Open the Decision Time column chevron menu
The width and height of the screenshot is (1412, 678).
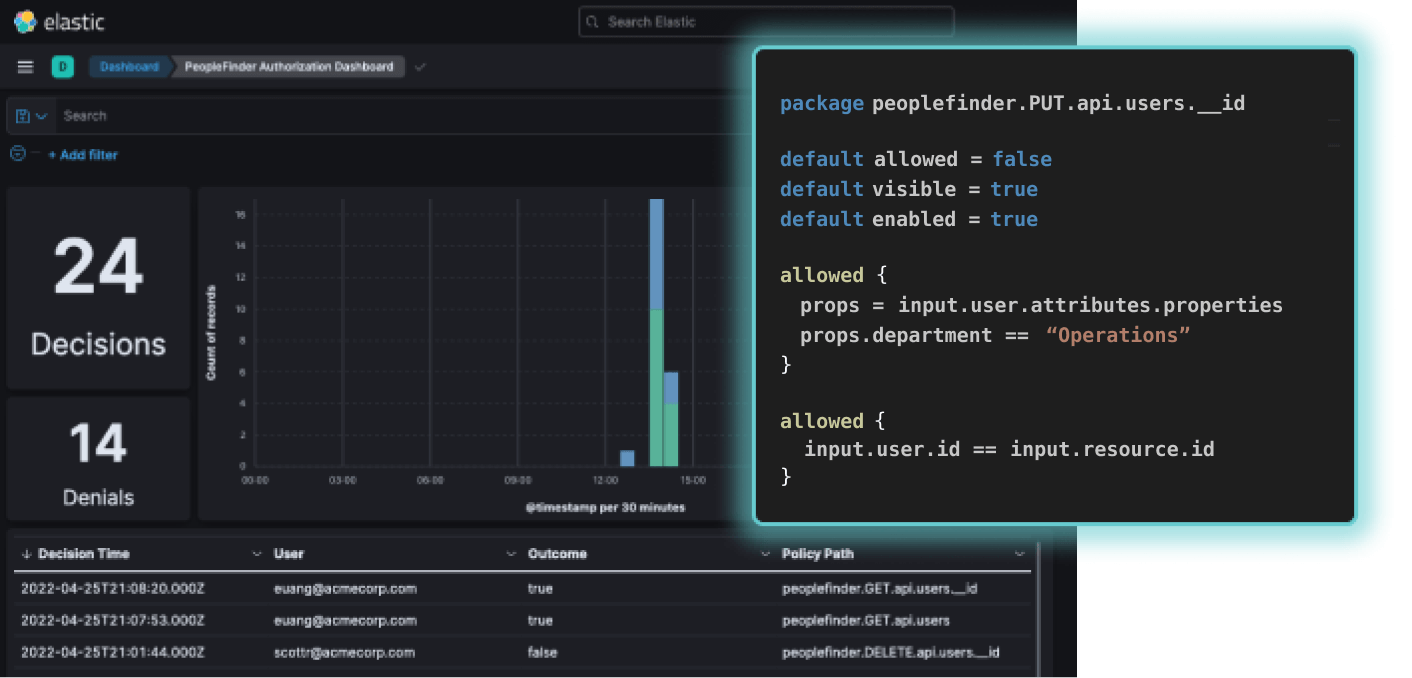pyautogui.click(x=257, y=554)
